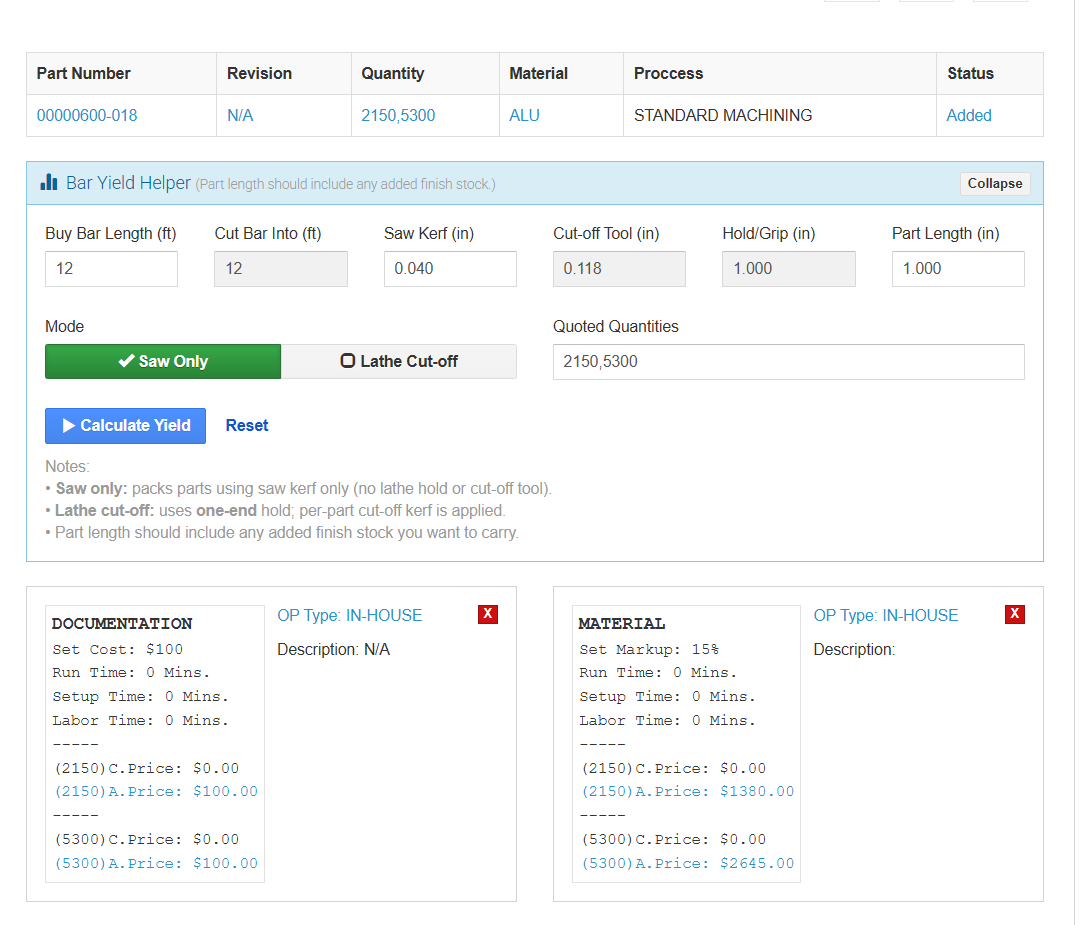Click Calculate Yield button
1084x925 pixels.
point(125,425)
